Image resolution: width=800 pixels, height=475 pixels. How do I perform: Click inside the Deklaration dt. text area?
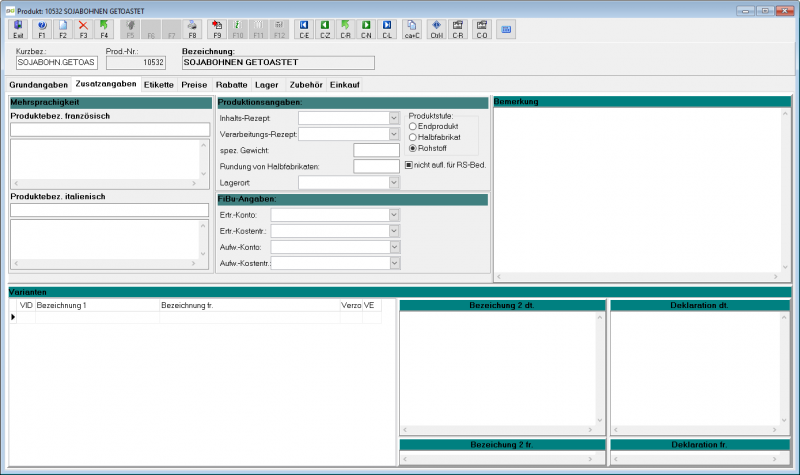point(695,368)
